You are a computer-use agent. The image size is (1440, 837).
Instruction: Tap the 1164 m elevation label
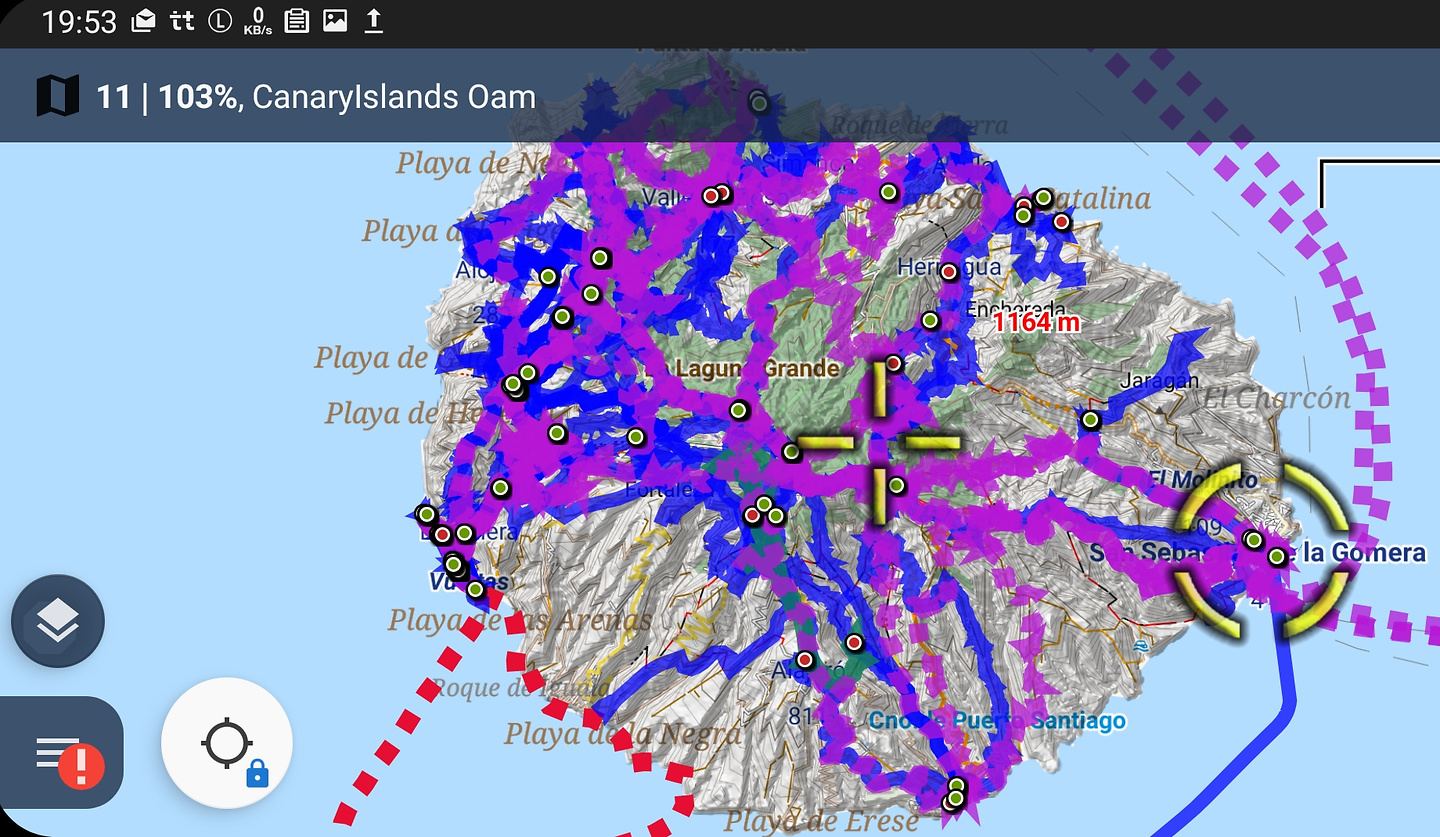[x=1036, y=322]
